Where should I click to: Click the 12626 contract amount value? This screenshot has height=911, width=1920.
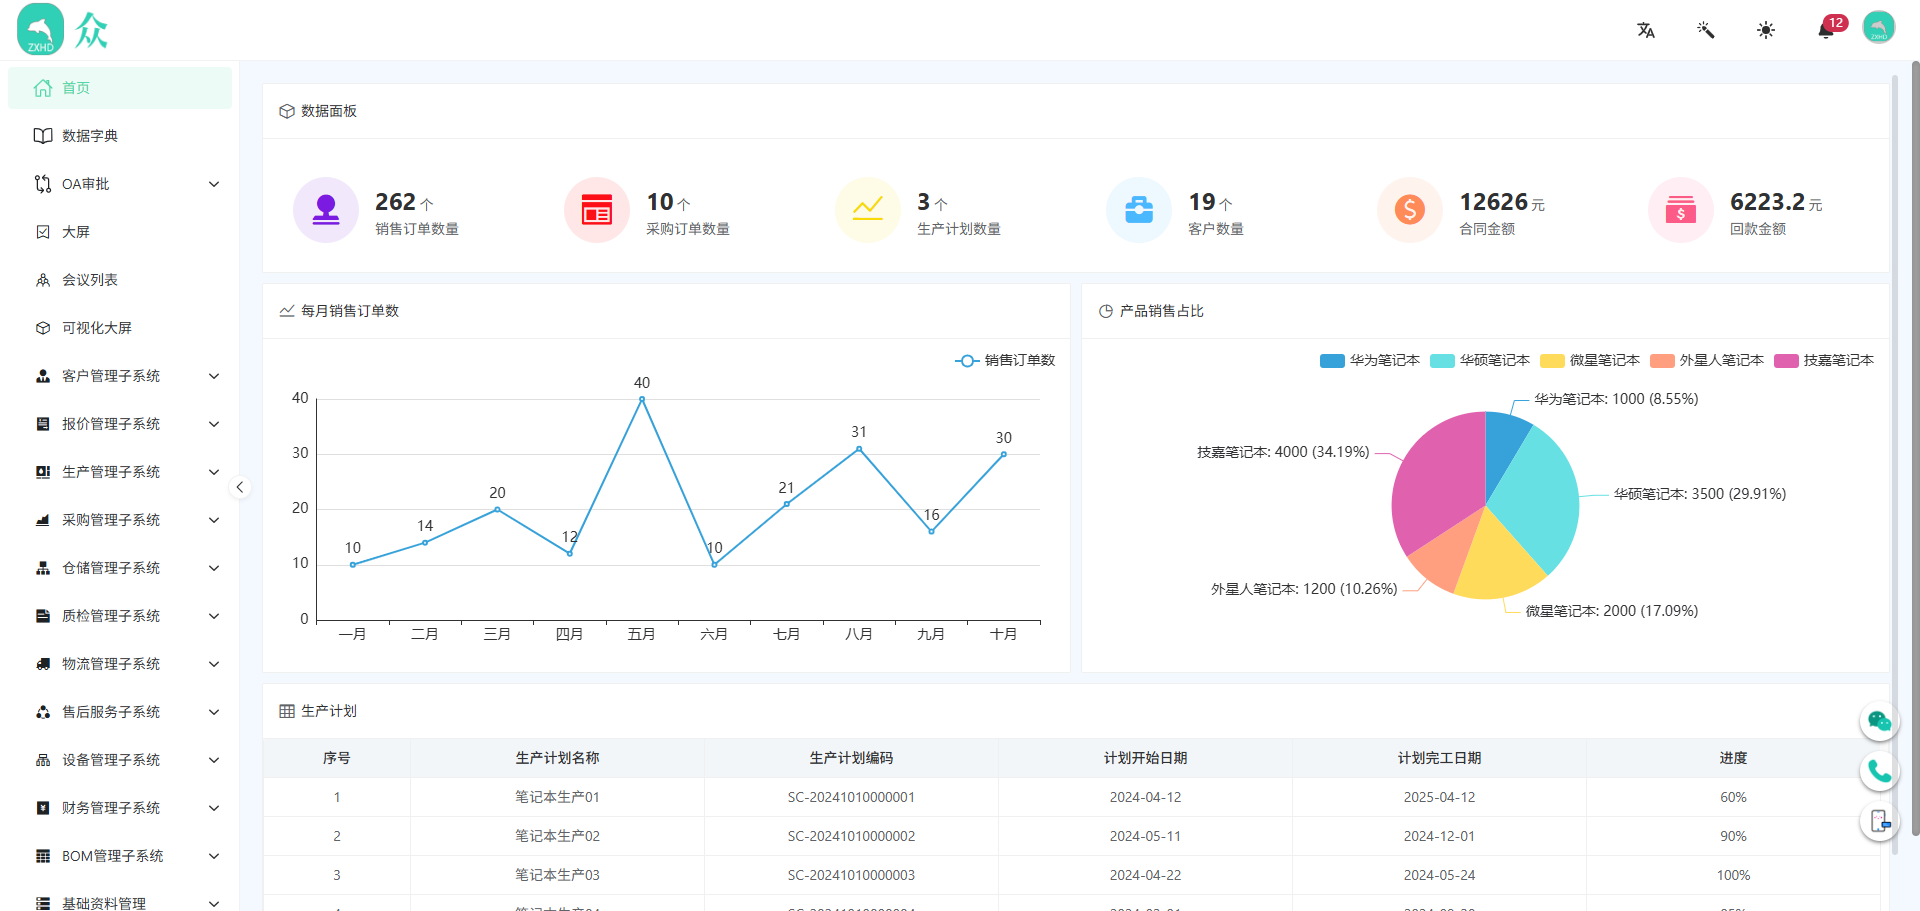(x=1494, y=202)
